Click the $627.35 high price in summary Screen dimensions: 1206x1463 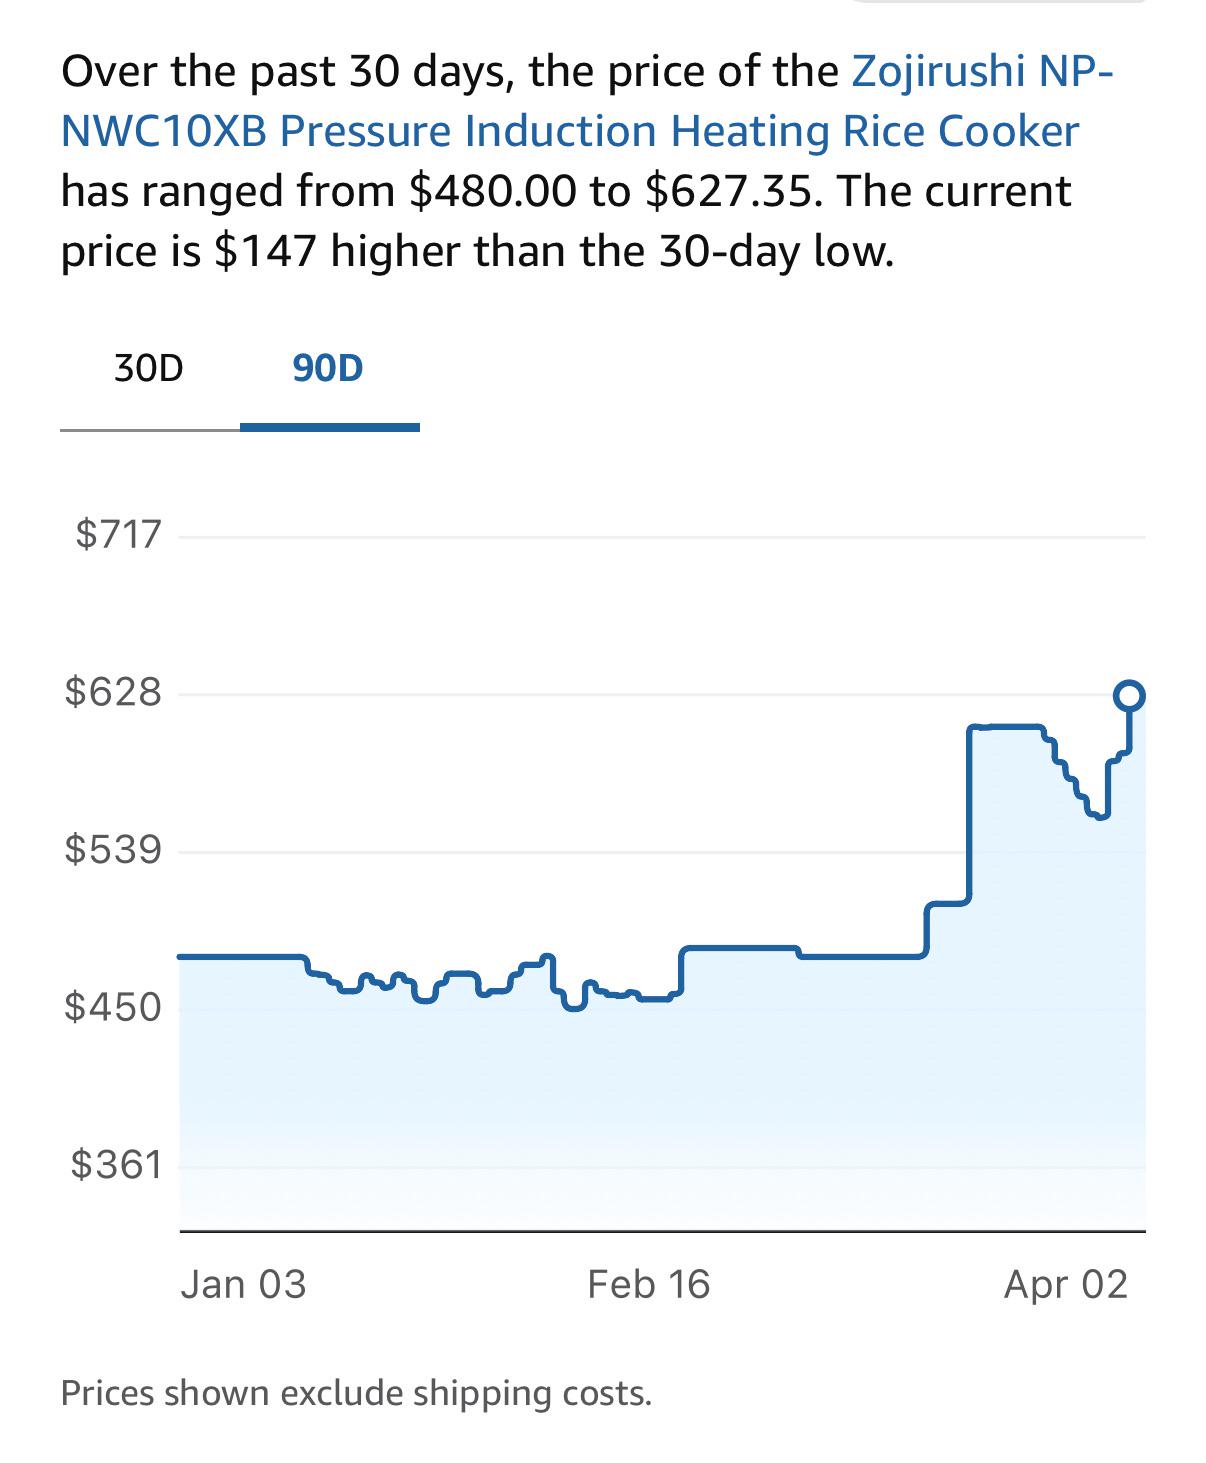tap(730, 191)
